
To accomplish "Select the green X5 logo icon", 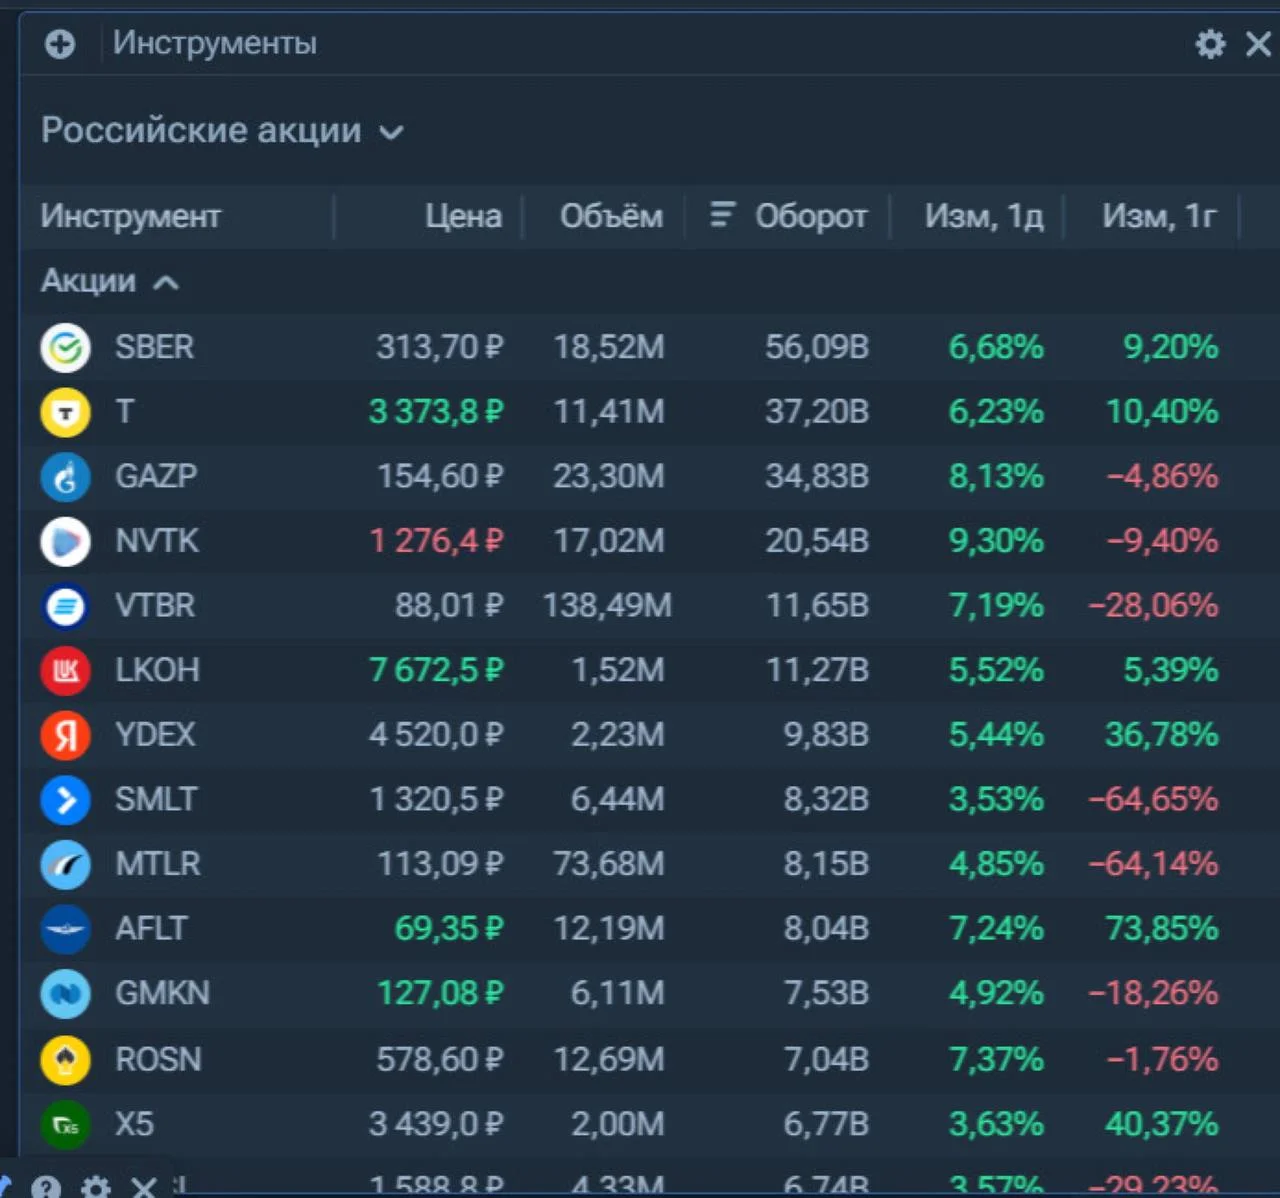I will tap(66, 1125).
